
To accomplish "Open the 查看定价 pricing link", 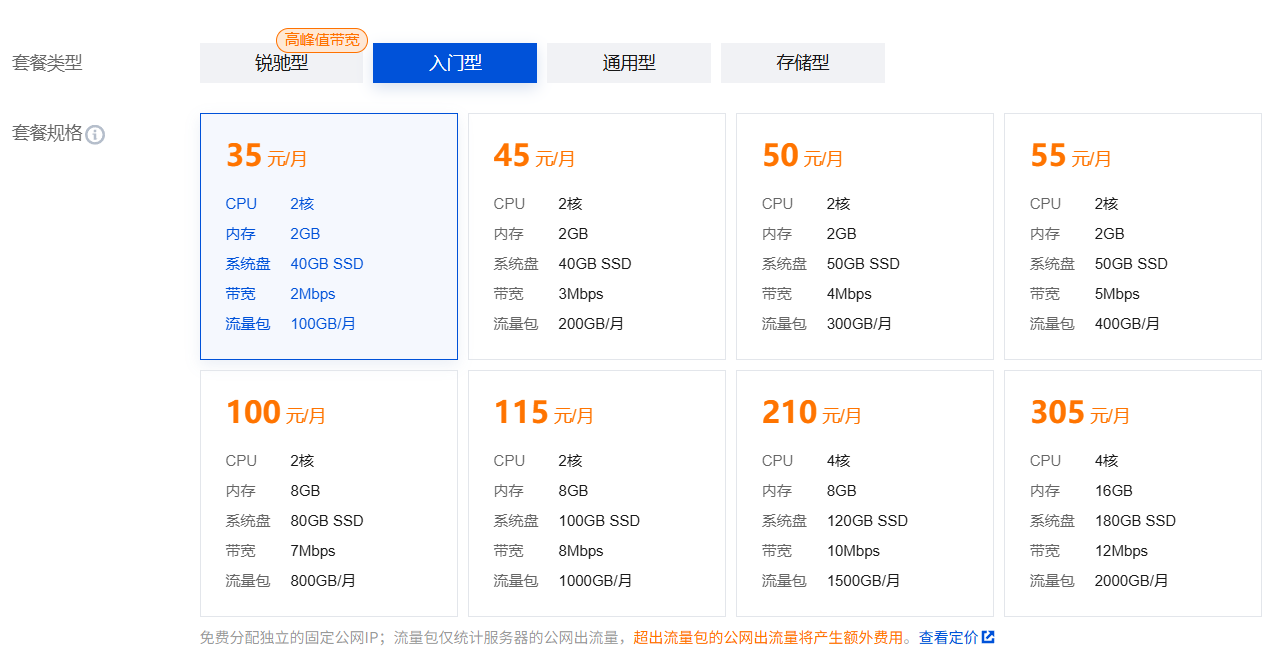I will (948, 637).
